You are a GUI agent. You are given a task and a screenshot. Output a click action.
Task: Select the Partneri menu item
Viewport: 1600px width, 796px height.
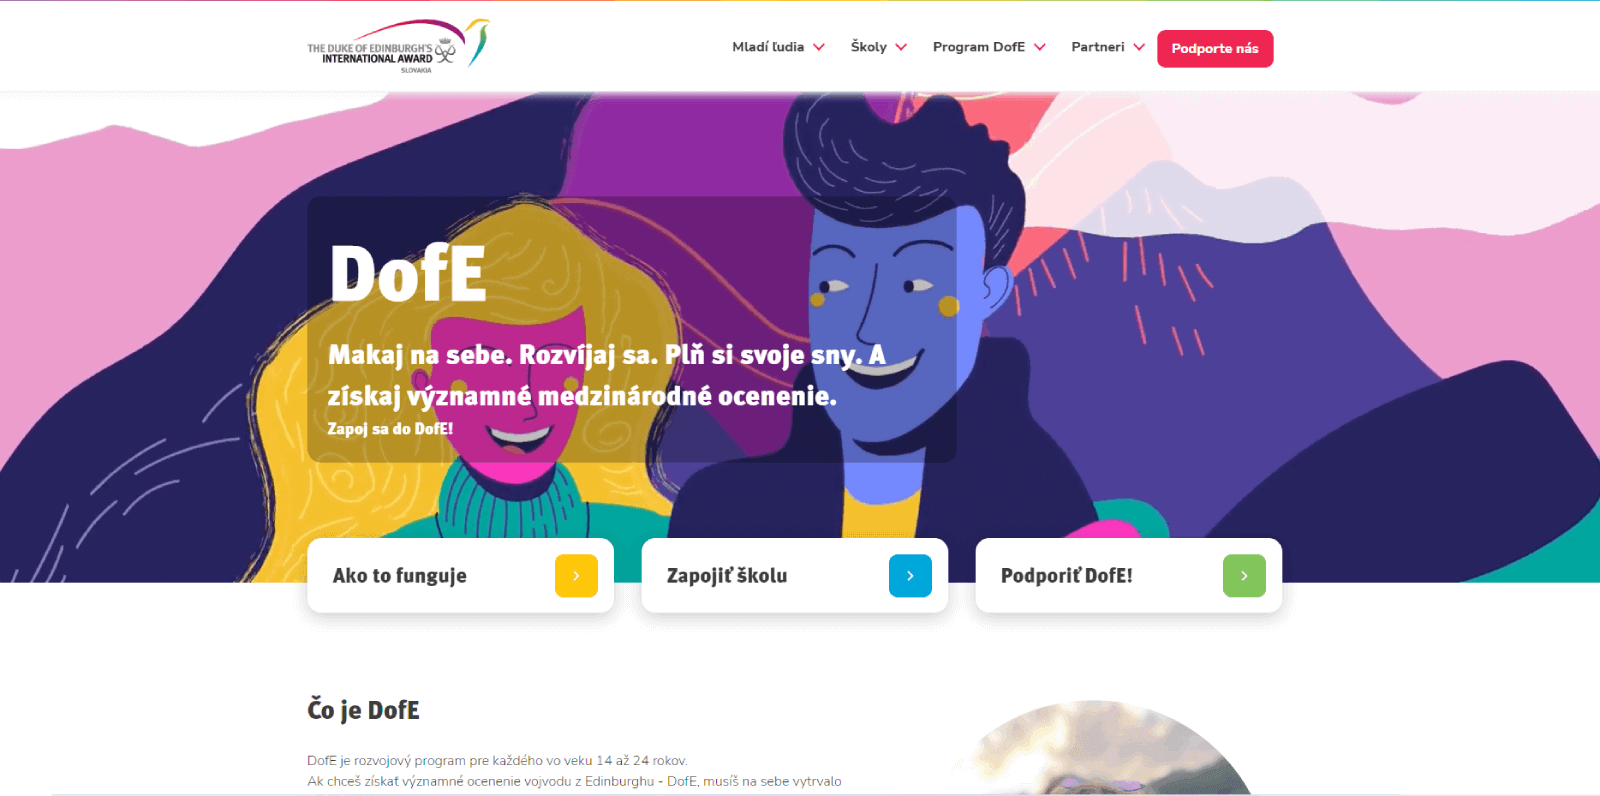(x=1098, y=47)
